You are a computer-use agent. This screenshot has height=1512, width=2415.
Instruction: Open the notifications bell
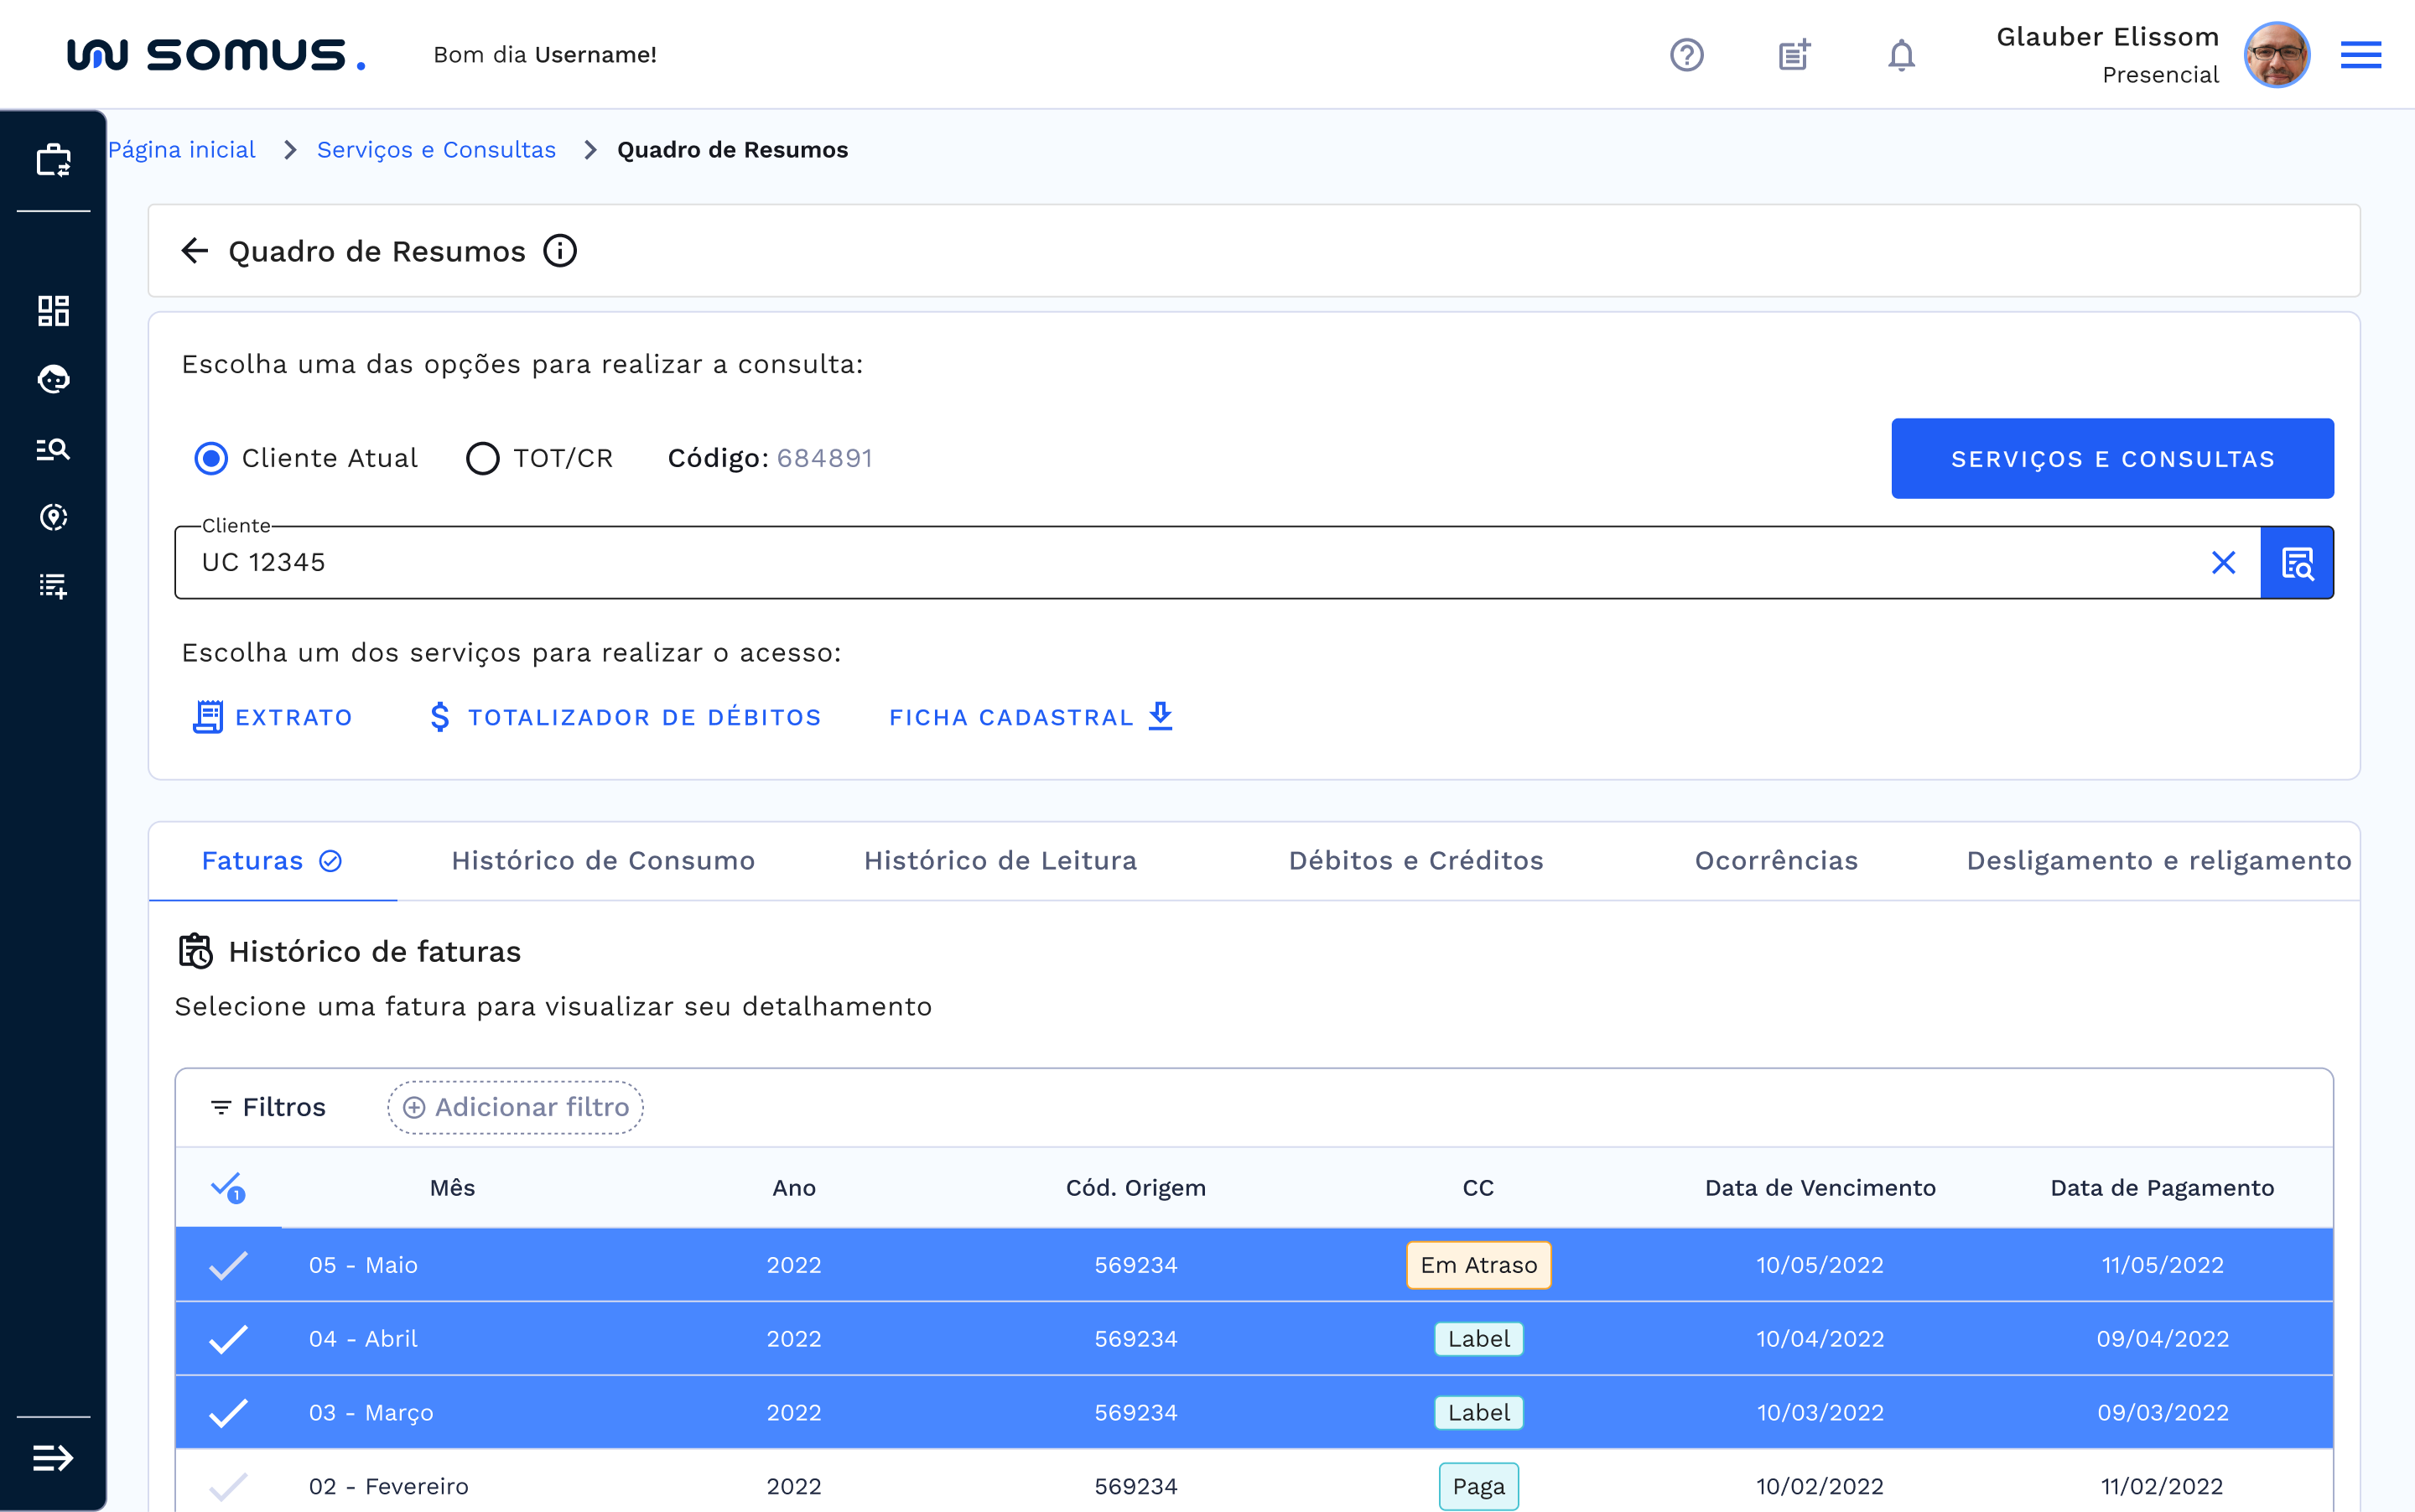(1901, 55)
